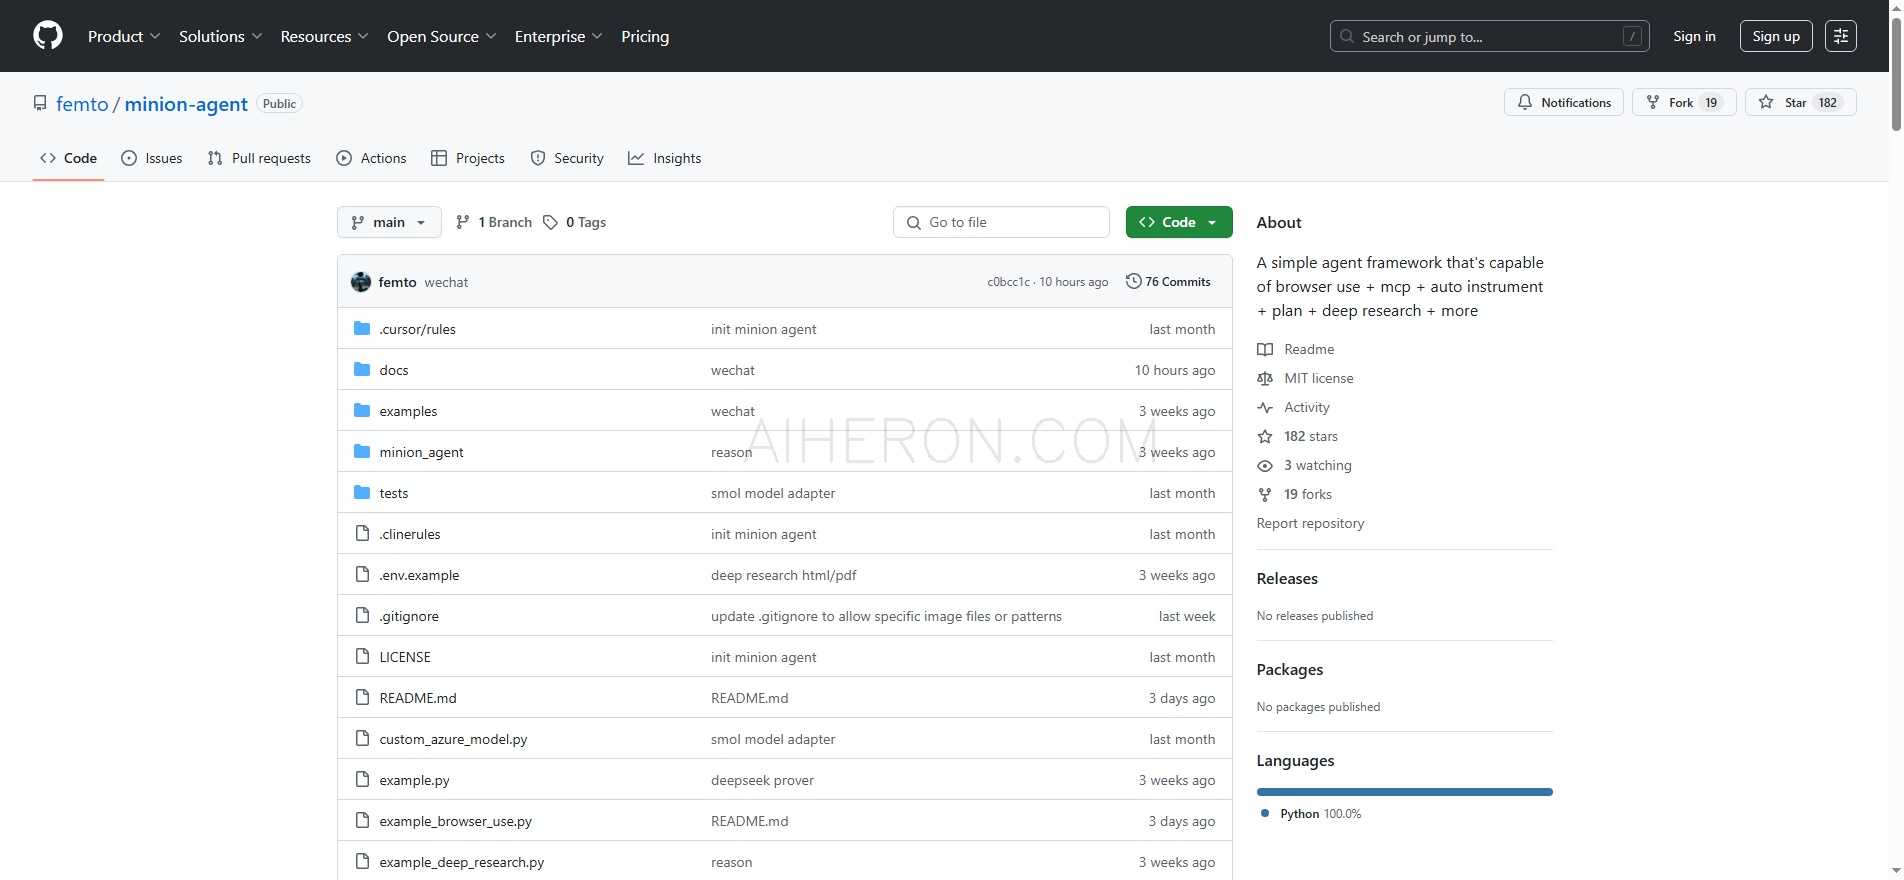Switch to the Security tab
The width and height of the screenshot is (1904, 880).
tap(567, 158)
